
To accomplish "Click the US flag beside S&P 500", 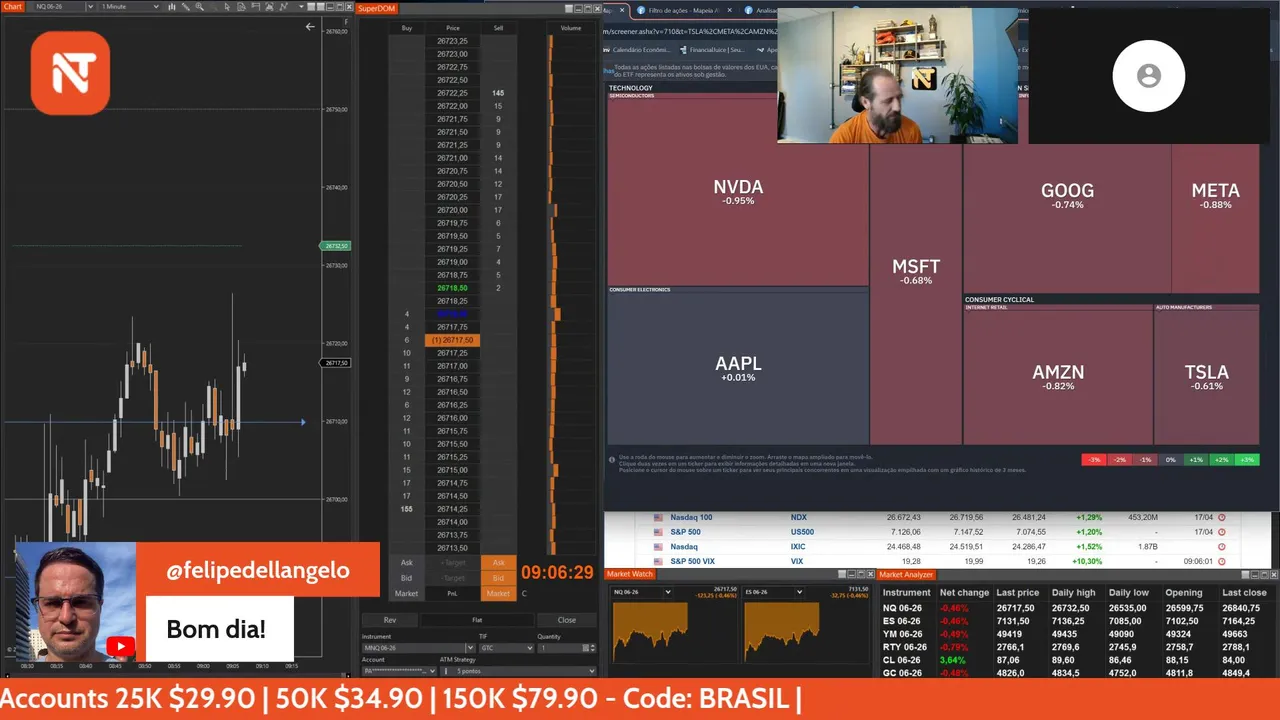I will coord(658,532).
